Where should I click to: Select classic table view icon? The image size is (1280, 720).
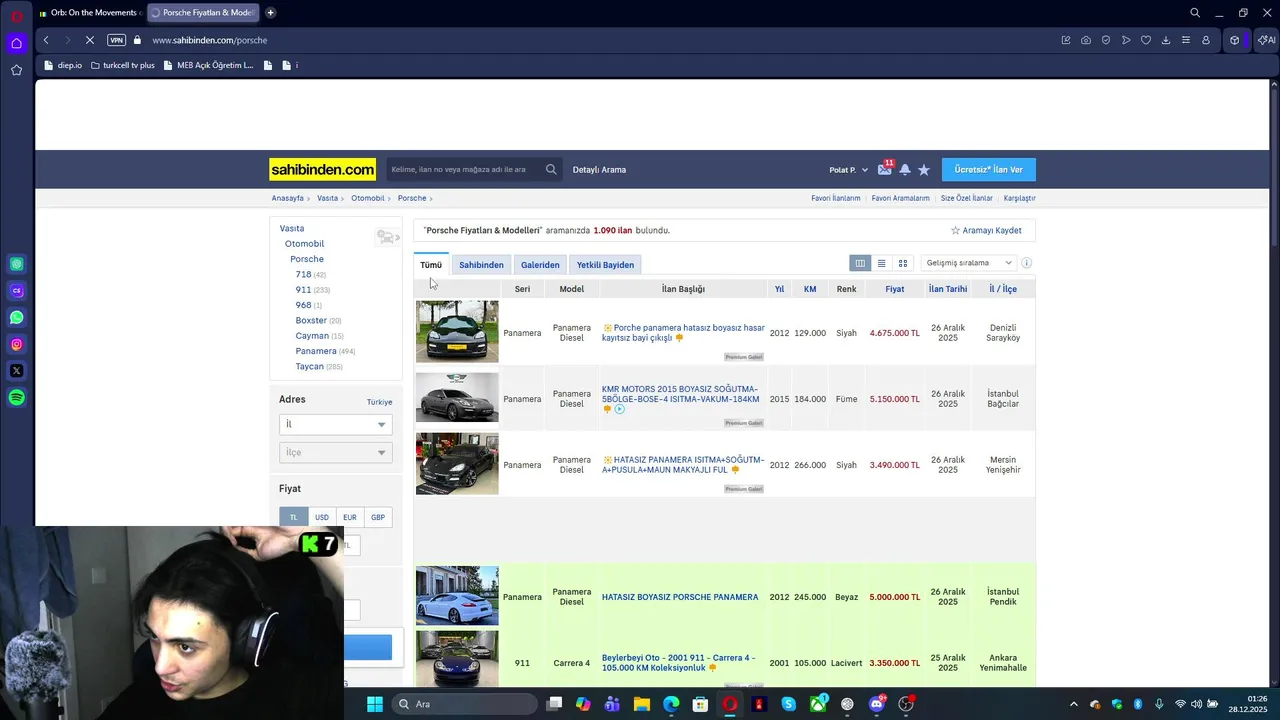[x=860, y=263]
